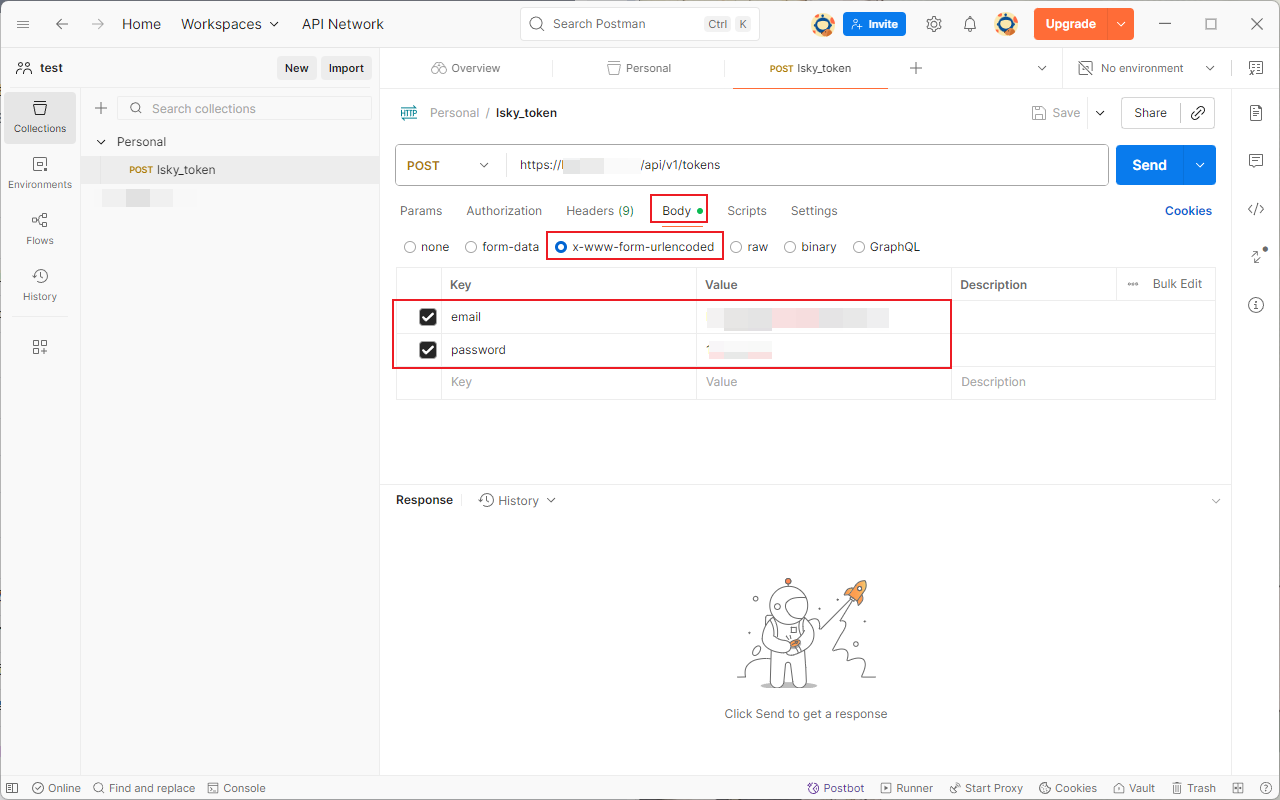Open the user avatar menu
The image size is (1280, 800).
[1007, 24]
